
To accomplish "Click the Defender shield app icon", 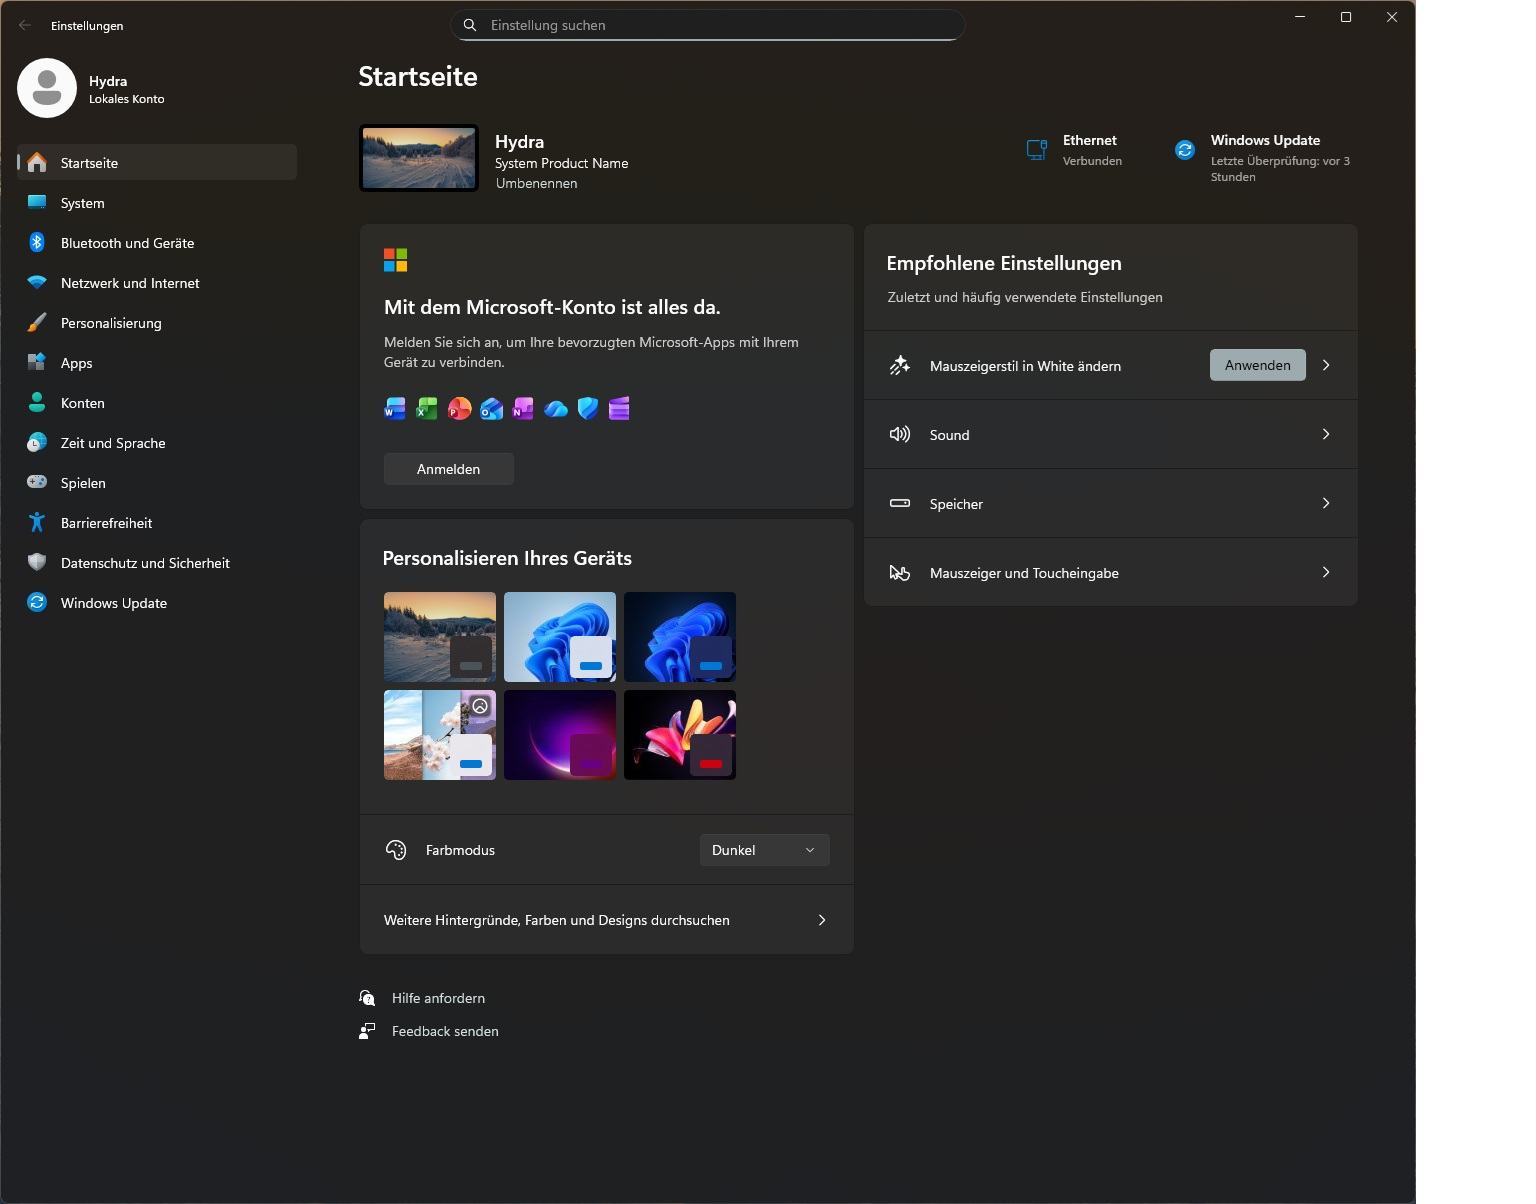I will point(588,408).
